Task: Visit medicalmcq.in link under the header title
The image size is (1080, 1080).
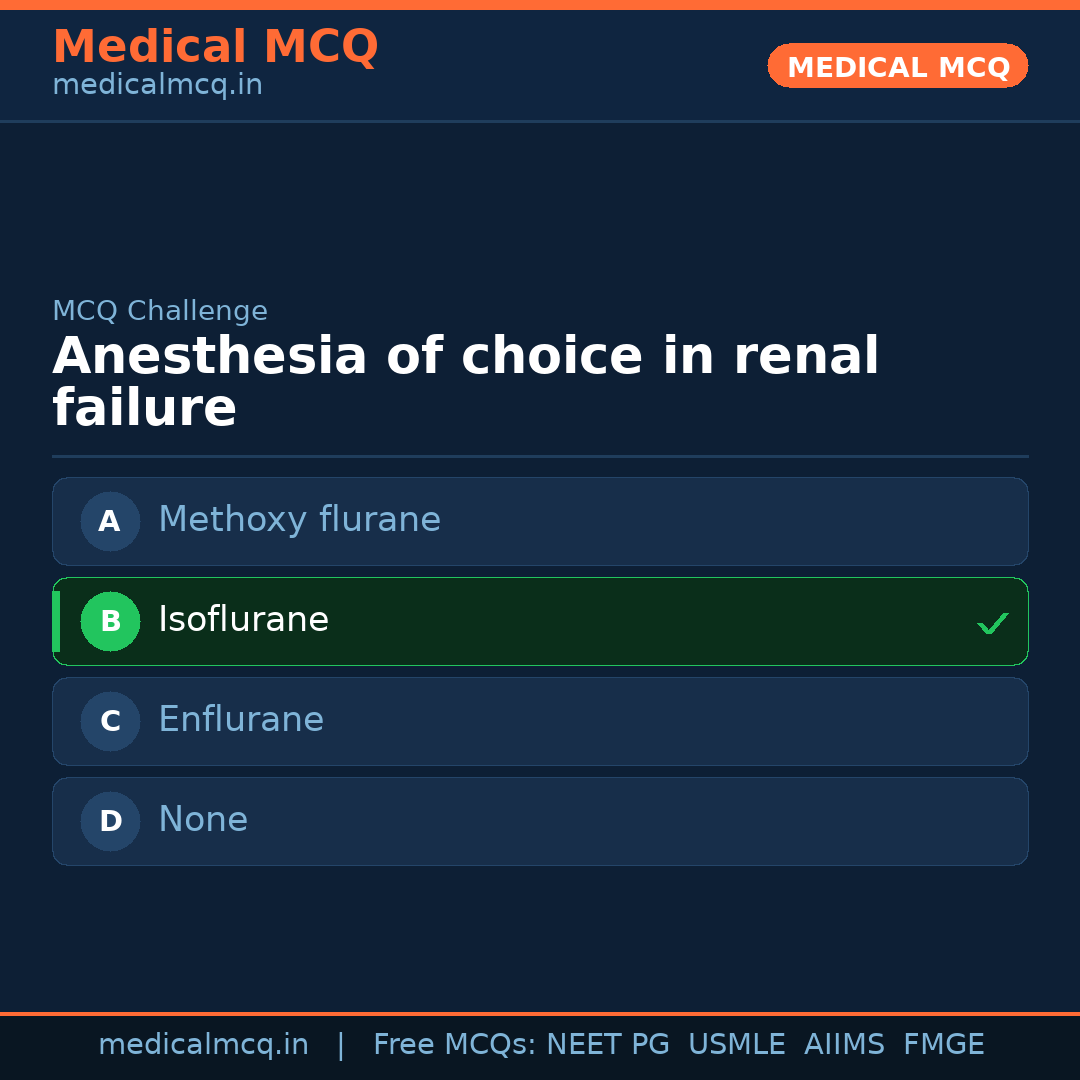Action: (x=157, y=85)
